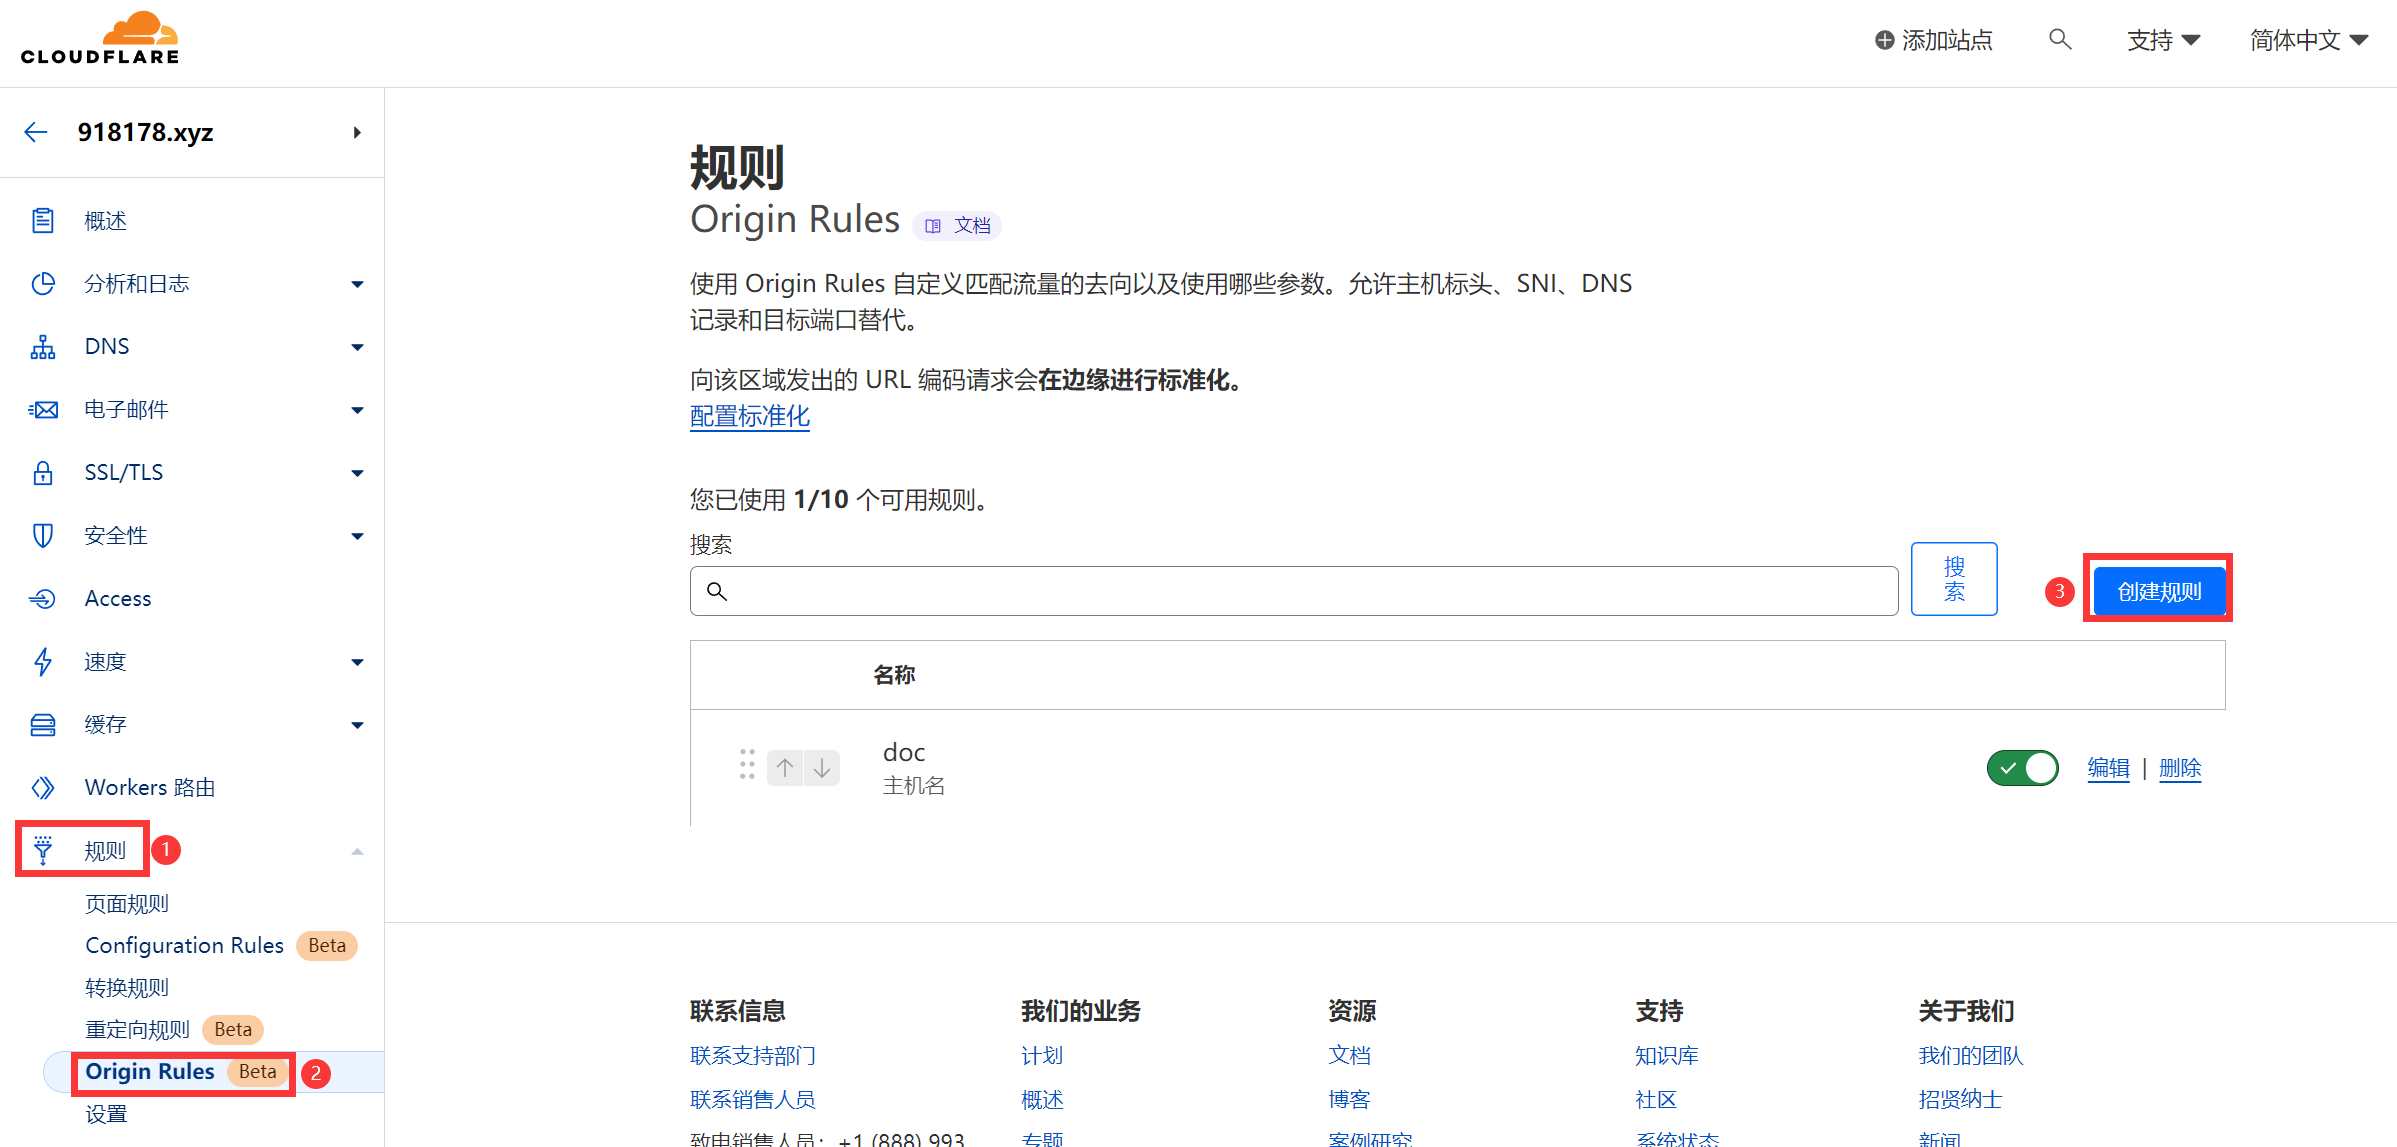Open the 简体中文 language dropdown

coord(2308,40)
